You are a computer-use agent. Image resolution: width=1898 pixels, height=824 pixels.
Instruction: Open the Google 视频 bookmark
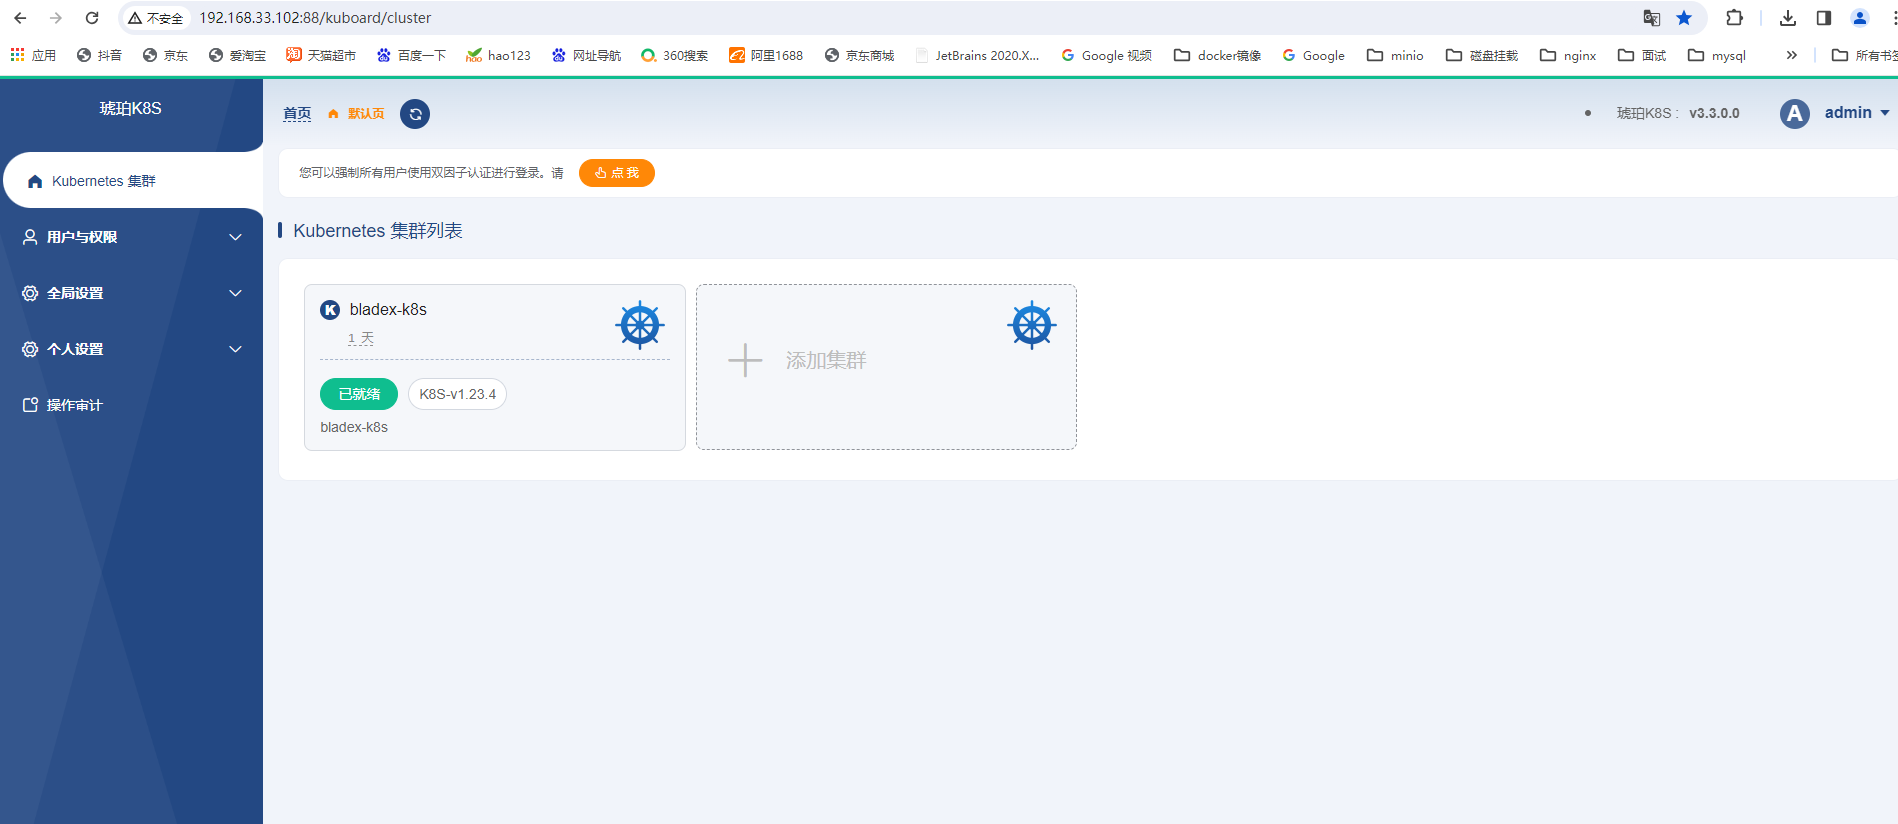pos(1106,55)
